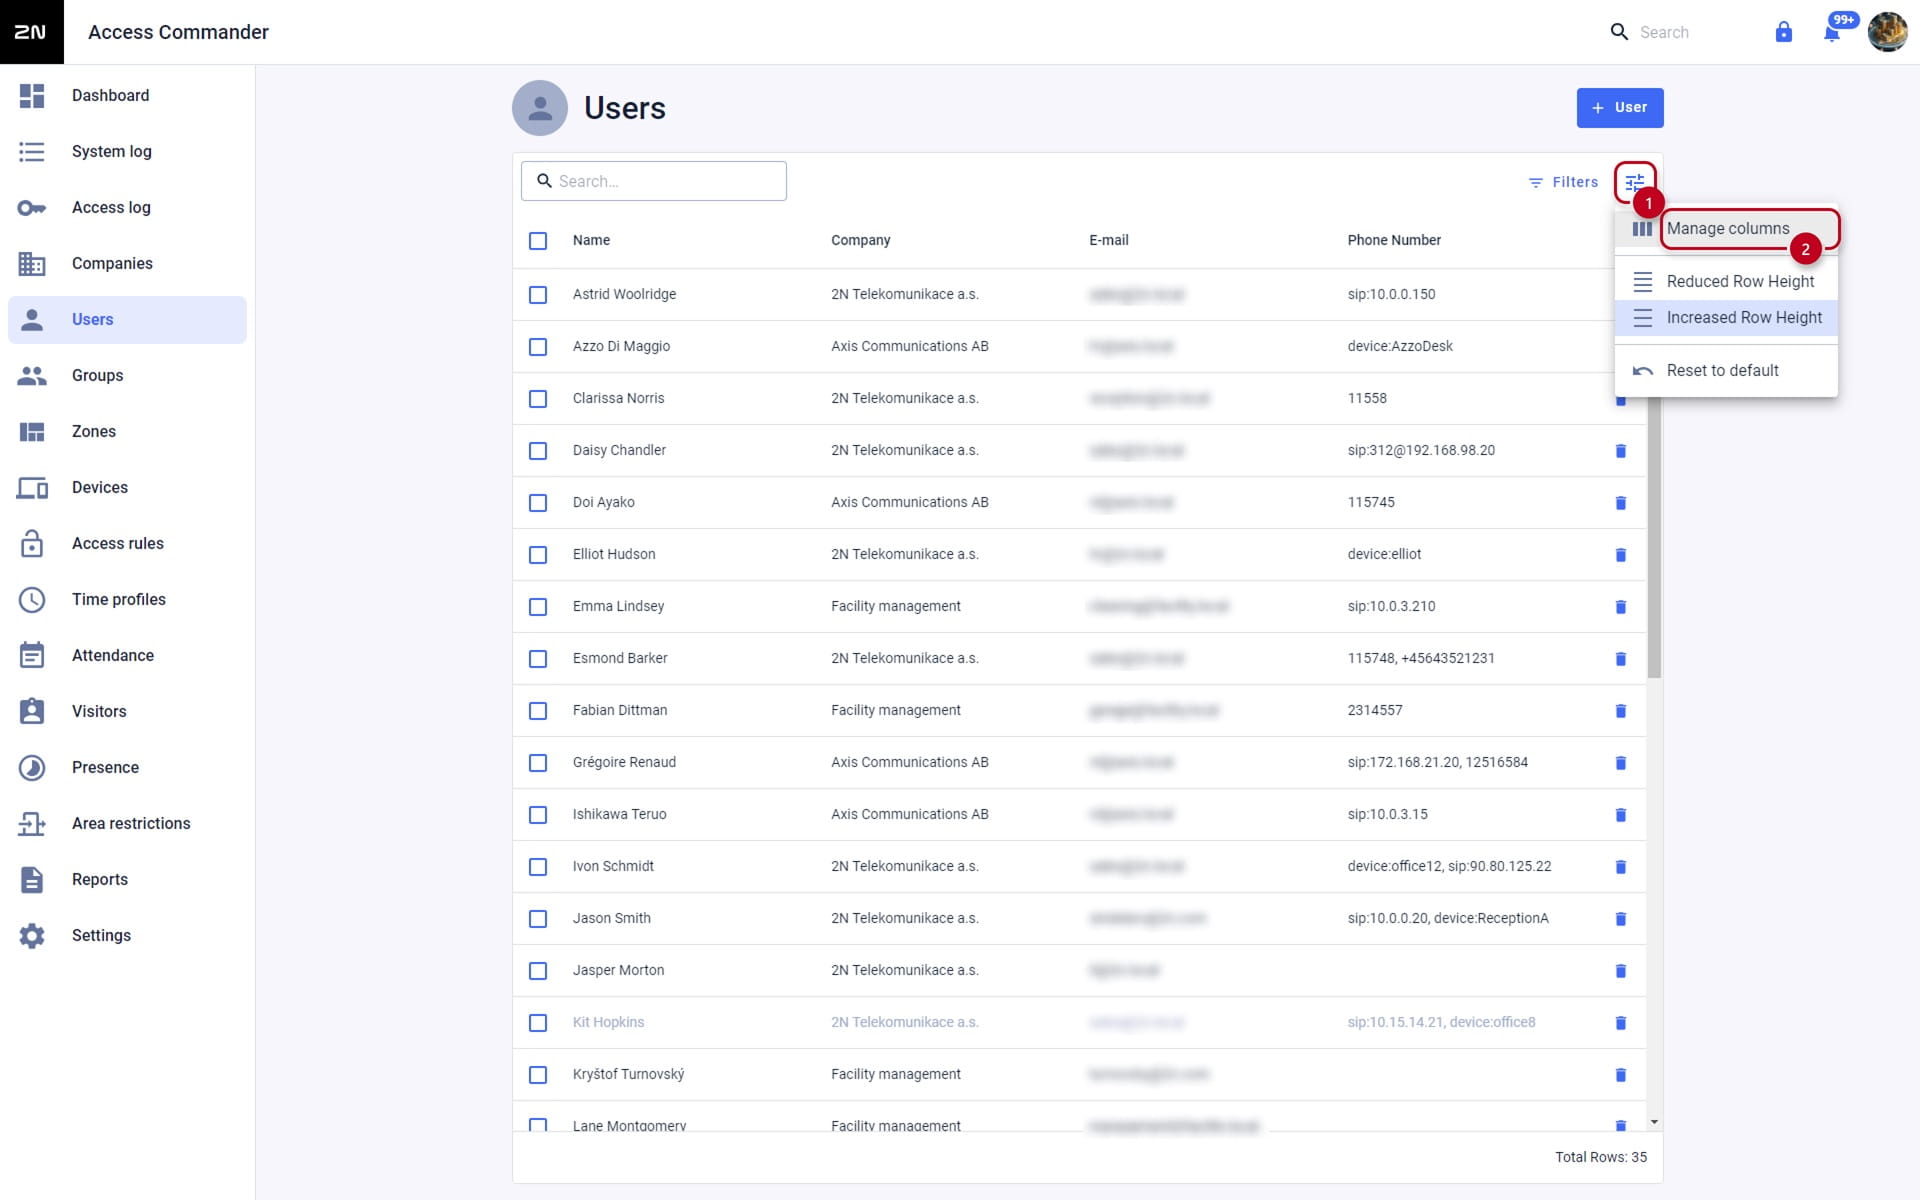Screen dimensions: 1920x1200
Task: Select the Elliot Hudson row checkbox
Action: point(538,555)
